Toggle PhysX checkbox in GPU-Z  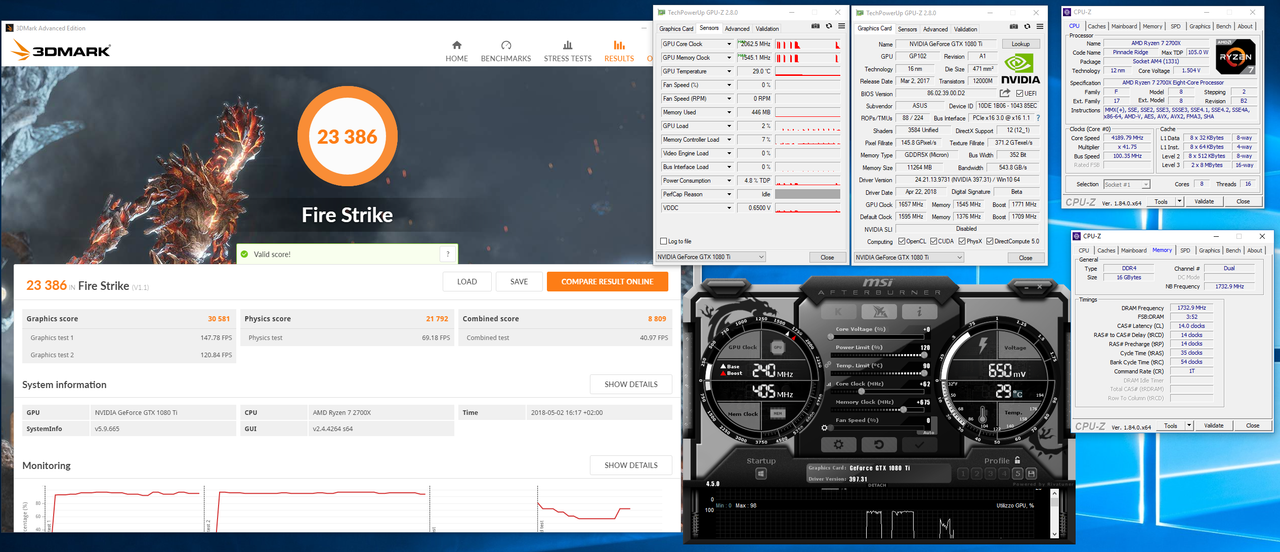962,241
